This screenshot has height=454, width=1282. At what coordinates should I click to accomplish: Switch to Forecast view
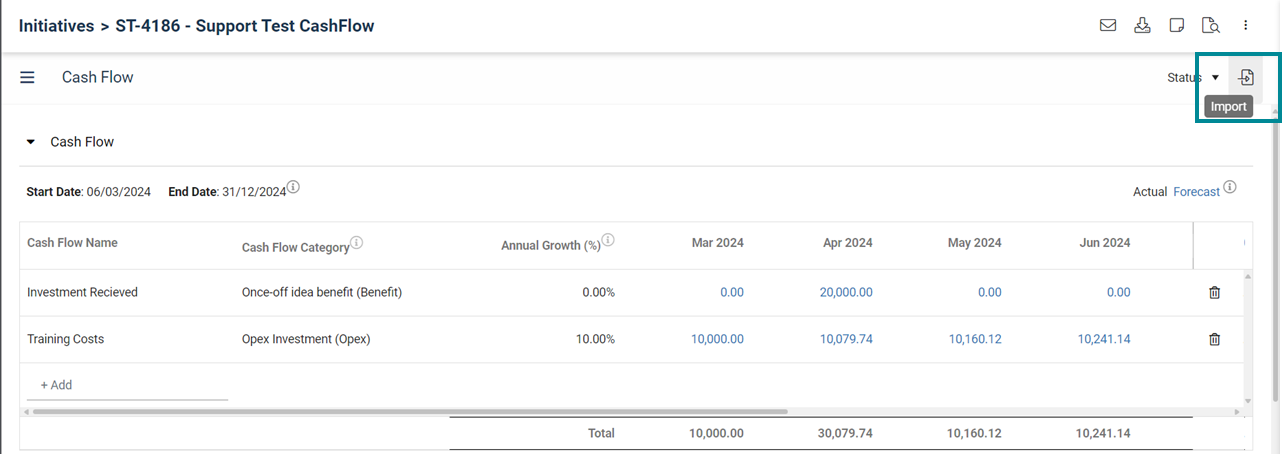coord(1196,192)
